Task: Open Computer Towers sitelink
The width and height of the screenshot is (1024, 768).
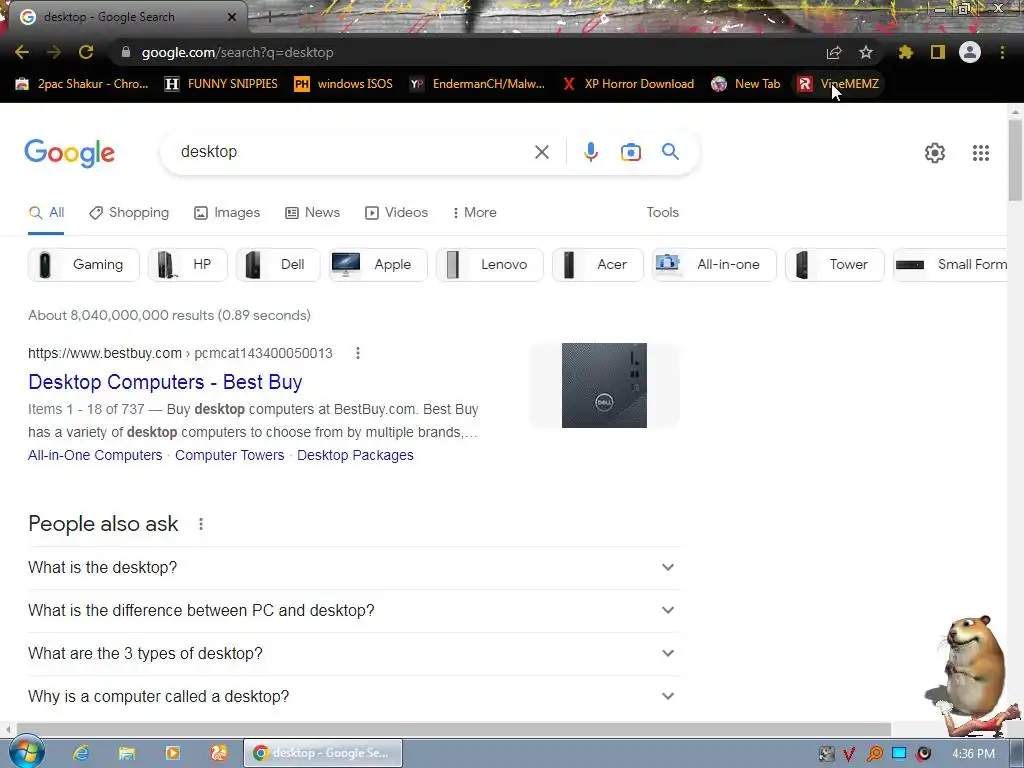Action: point(229,455)
